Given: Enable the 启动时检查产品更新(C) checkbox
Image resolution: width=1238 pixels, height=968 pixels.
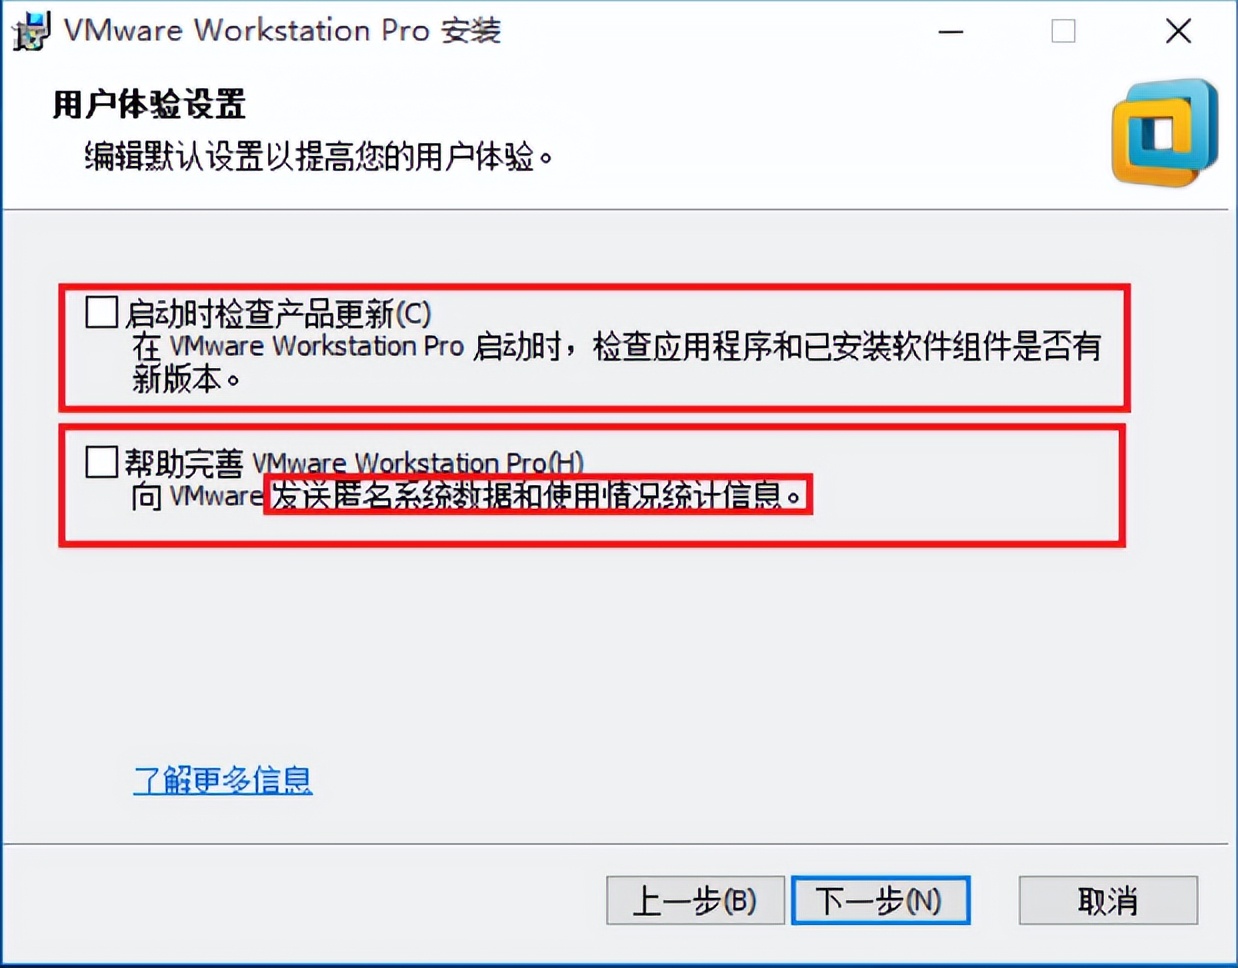Looking at the screenshot, I should pos(101,312).
